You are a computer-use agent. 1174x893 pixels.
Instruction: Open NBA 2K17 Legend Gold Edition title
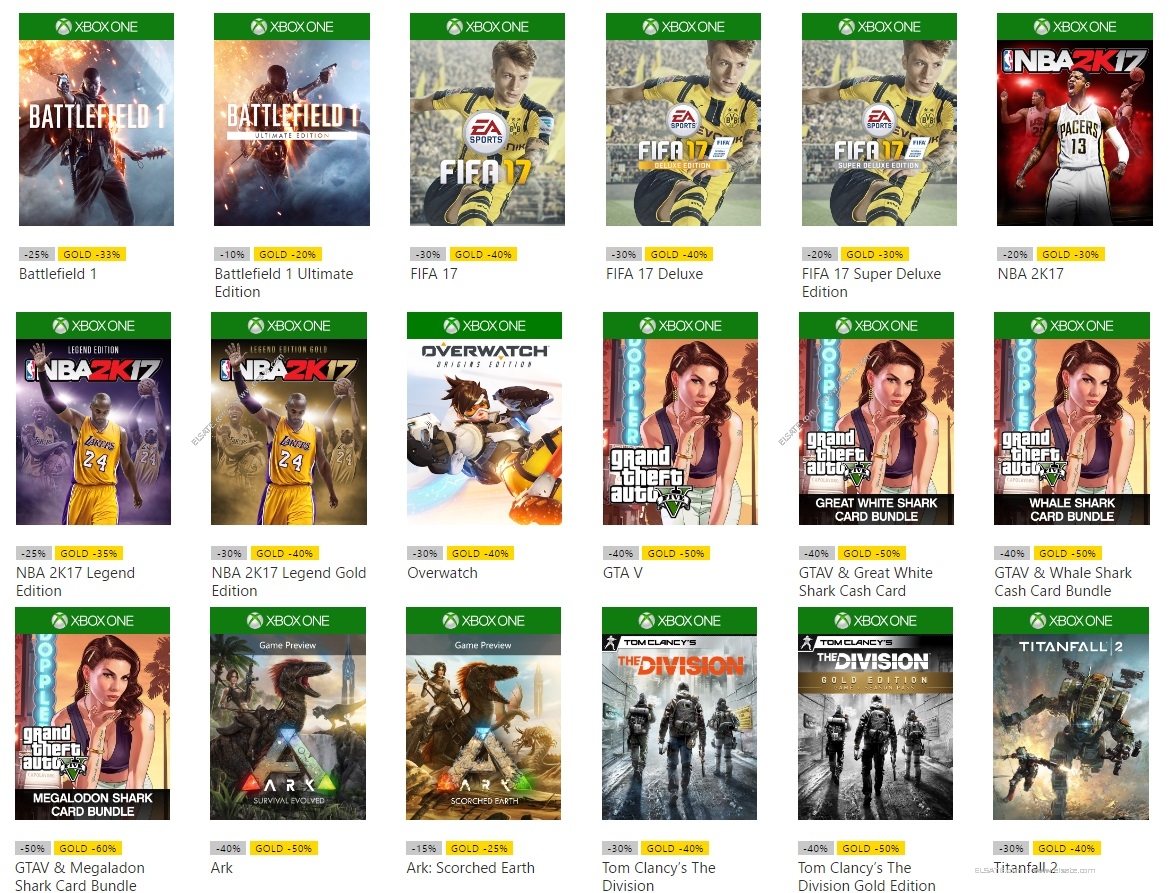pos(289,582)
